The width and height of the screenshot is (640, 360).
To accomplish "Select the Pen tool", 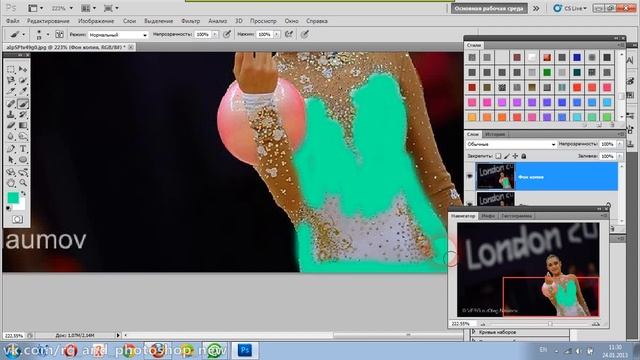I will point(11,149).
